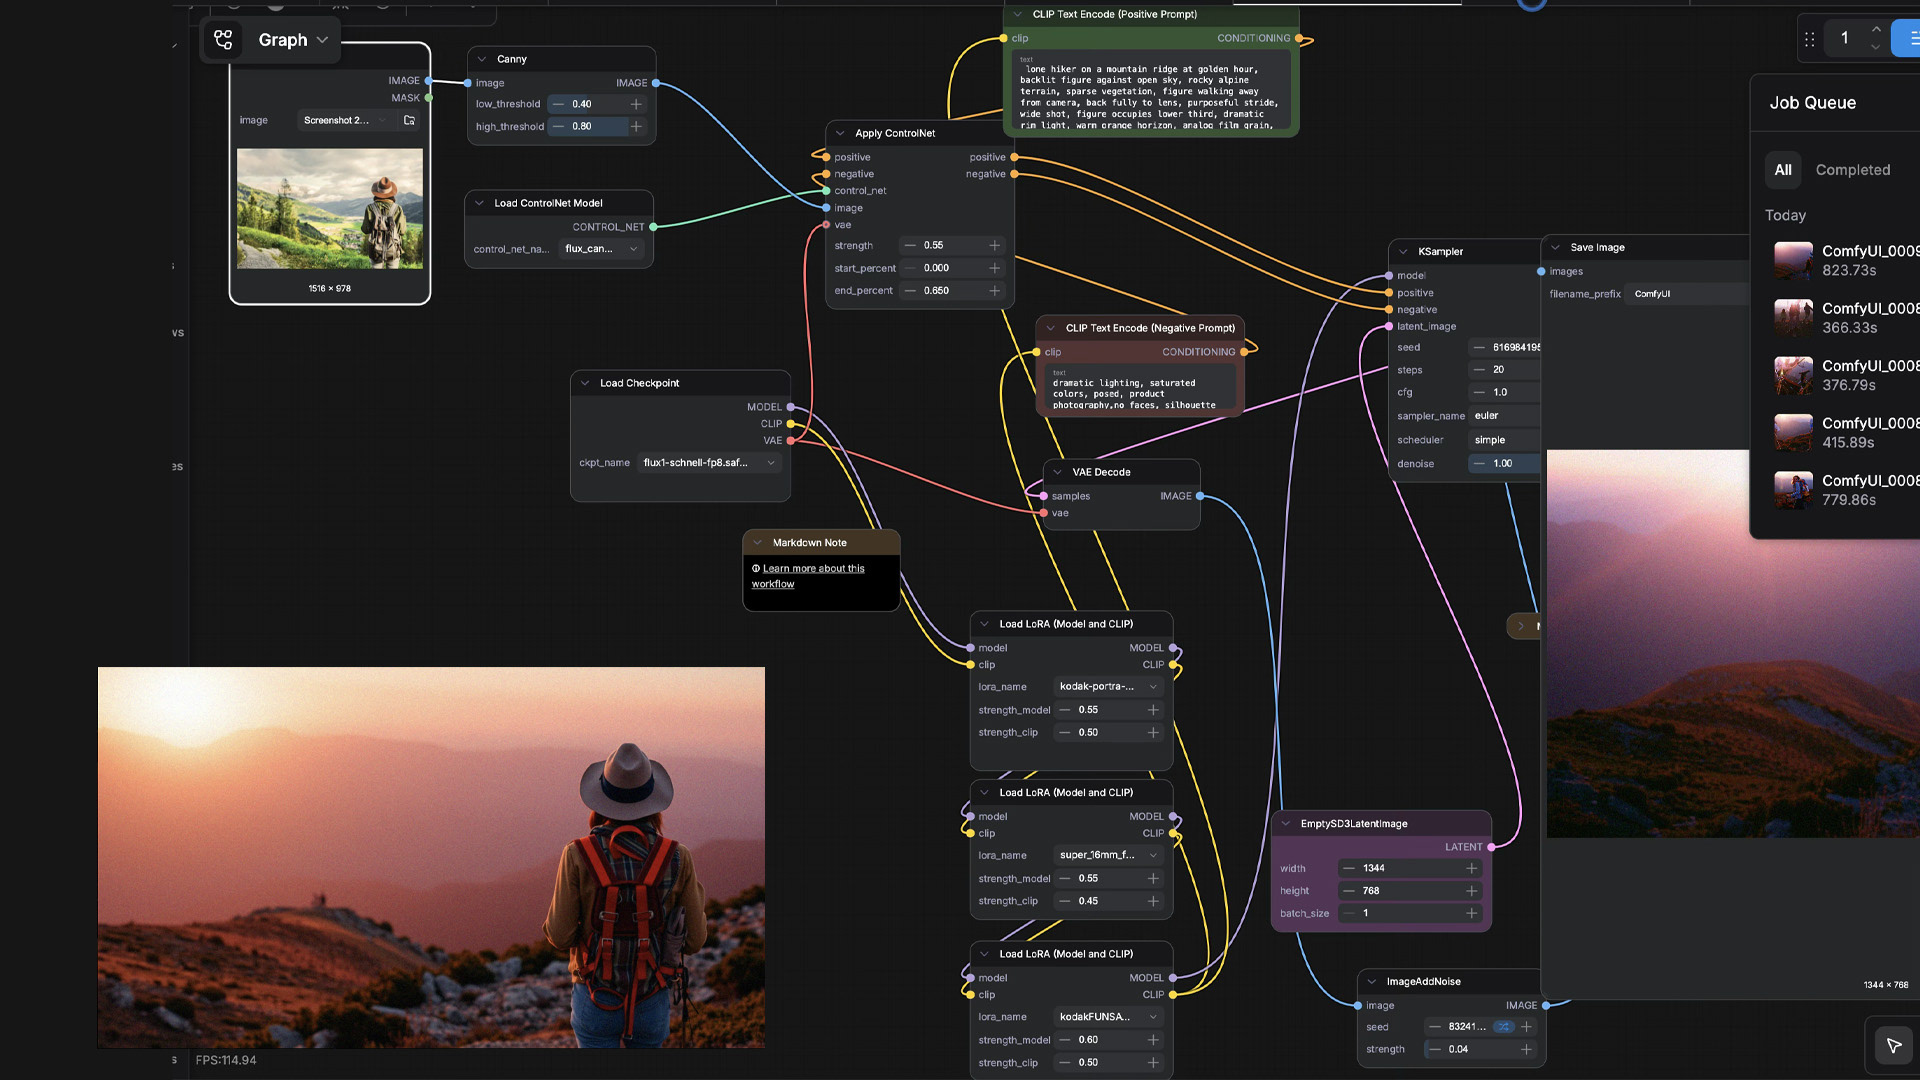
Task: Decrease ControlNet strength with minus icon
Action: point(910,245)
